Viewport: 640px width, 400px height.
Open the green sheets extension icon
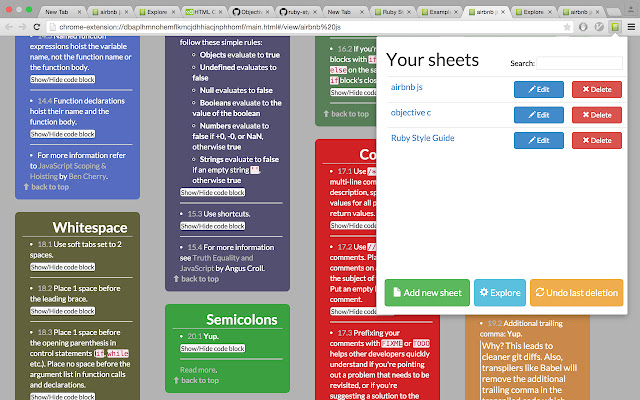coord(615,27)
